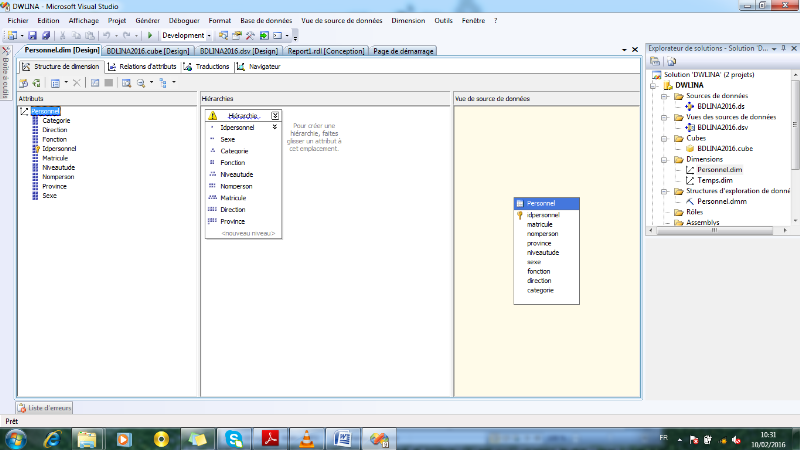Switch to the BDLINA2016.cube [Design] tab

[149, 50]
